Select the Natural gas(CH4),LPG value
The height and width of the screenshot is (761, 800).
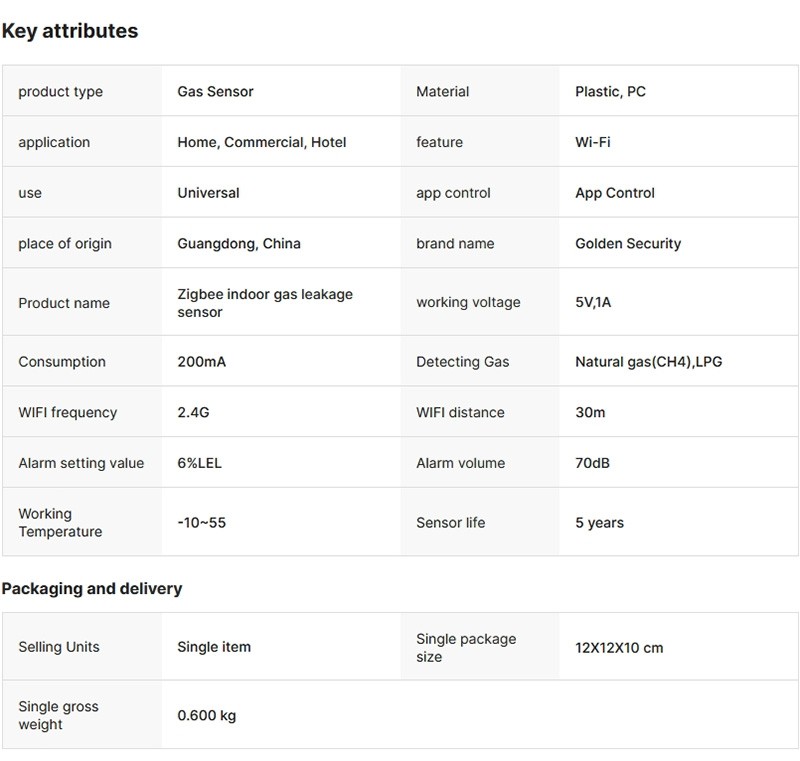[x=648, y=362]
